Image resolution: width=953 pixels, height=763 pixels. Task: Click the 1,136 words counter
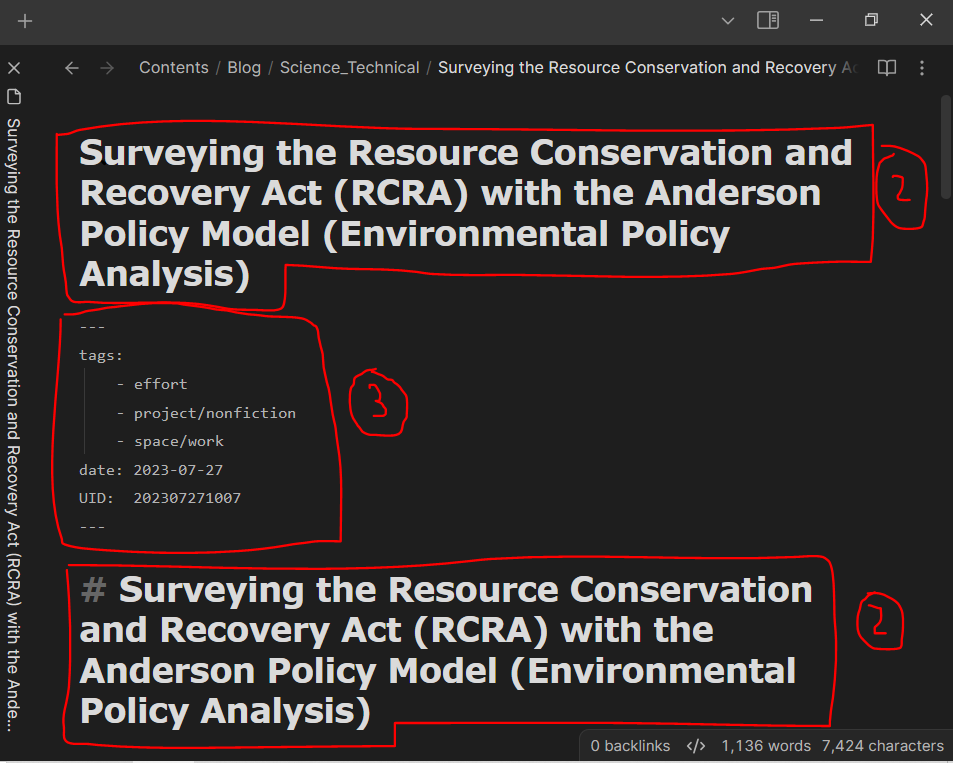765,745
